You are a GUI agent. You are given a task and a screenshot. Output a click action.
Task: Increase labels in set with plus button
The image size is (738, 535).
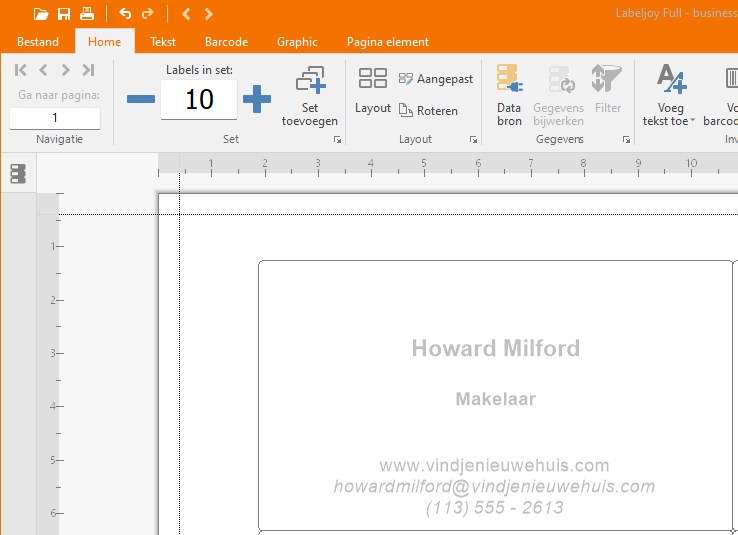(257, 99)
